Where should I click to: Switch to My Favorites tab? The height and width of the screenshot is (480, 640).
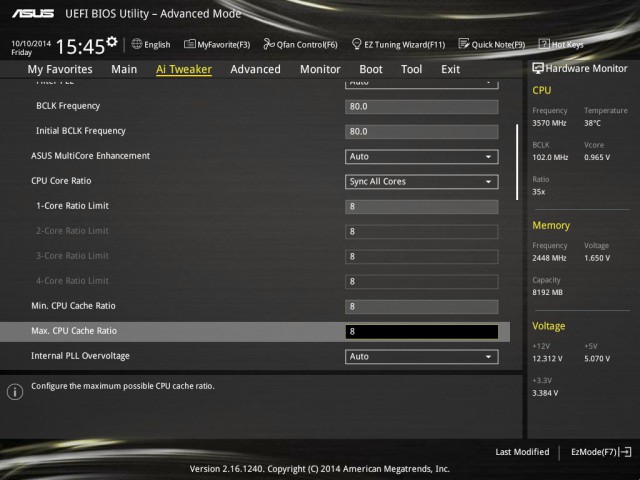click(60, 69)
